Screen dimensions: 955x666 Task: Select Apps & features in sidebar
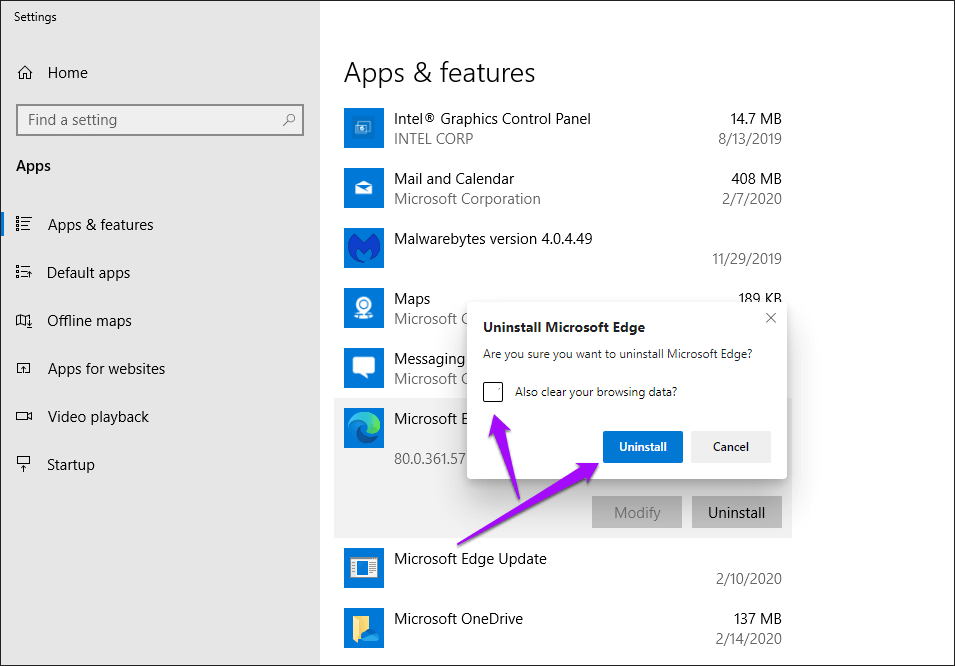[x=100, y=225]
